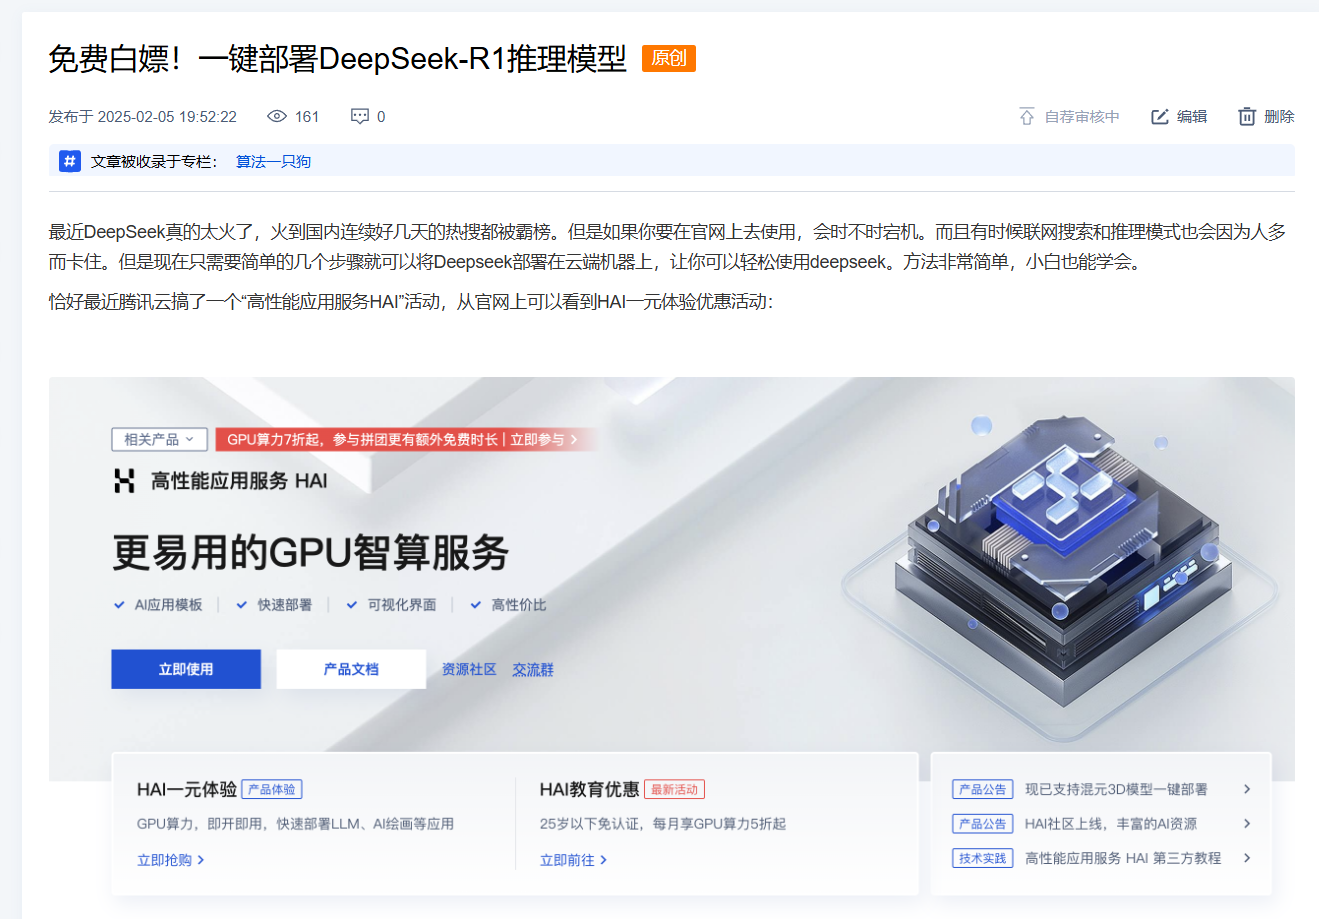Click 立即前往 under HAI教育优惠

pos(574,860)
